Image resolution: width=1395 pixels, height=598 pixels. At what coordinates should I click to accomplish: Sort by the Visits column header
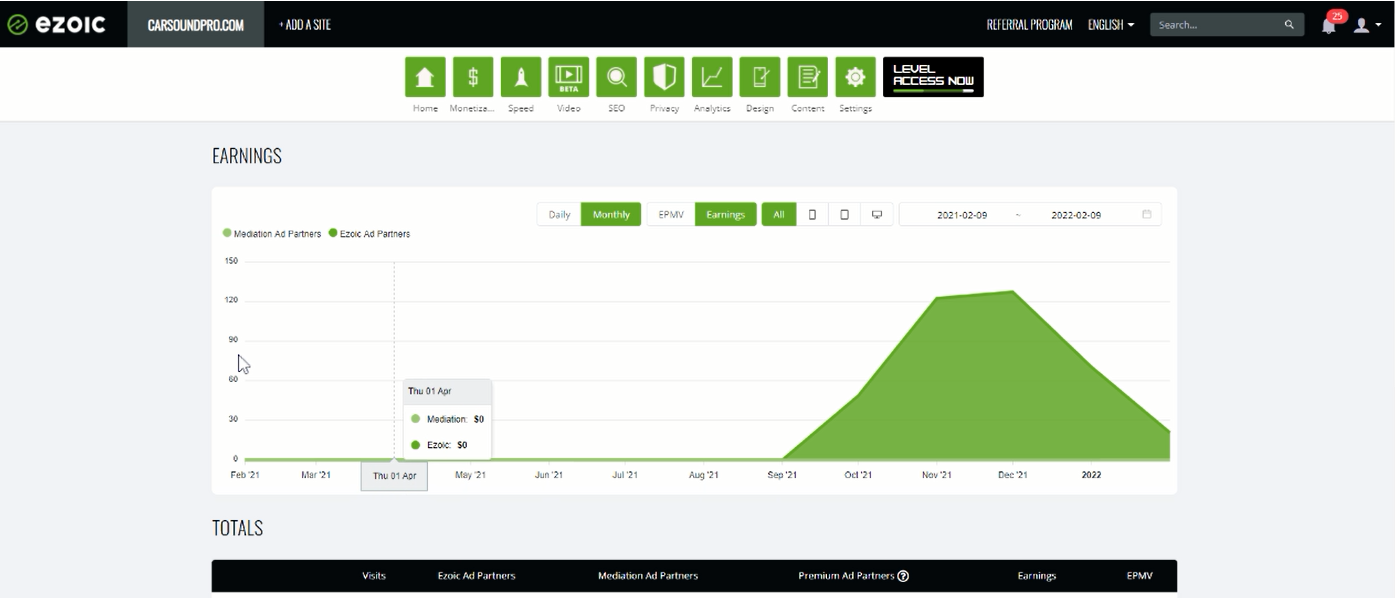point(374,576)
